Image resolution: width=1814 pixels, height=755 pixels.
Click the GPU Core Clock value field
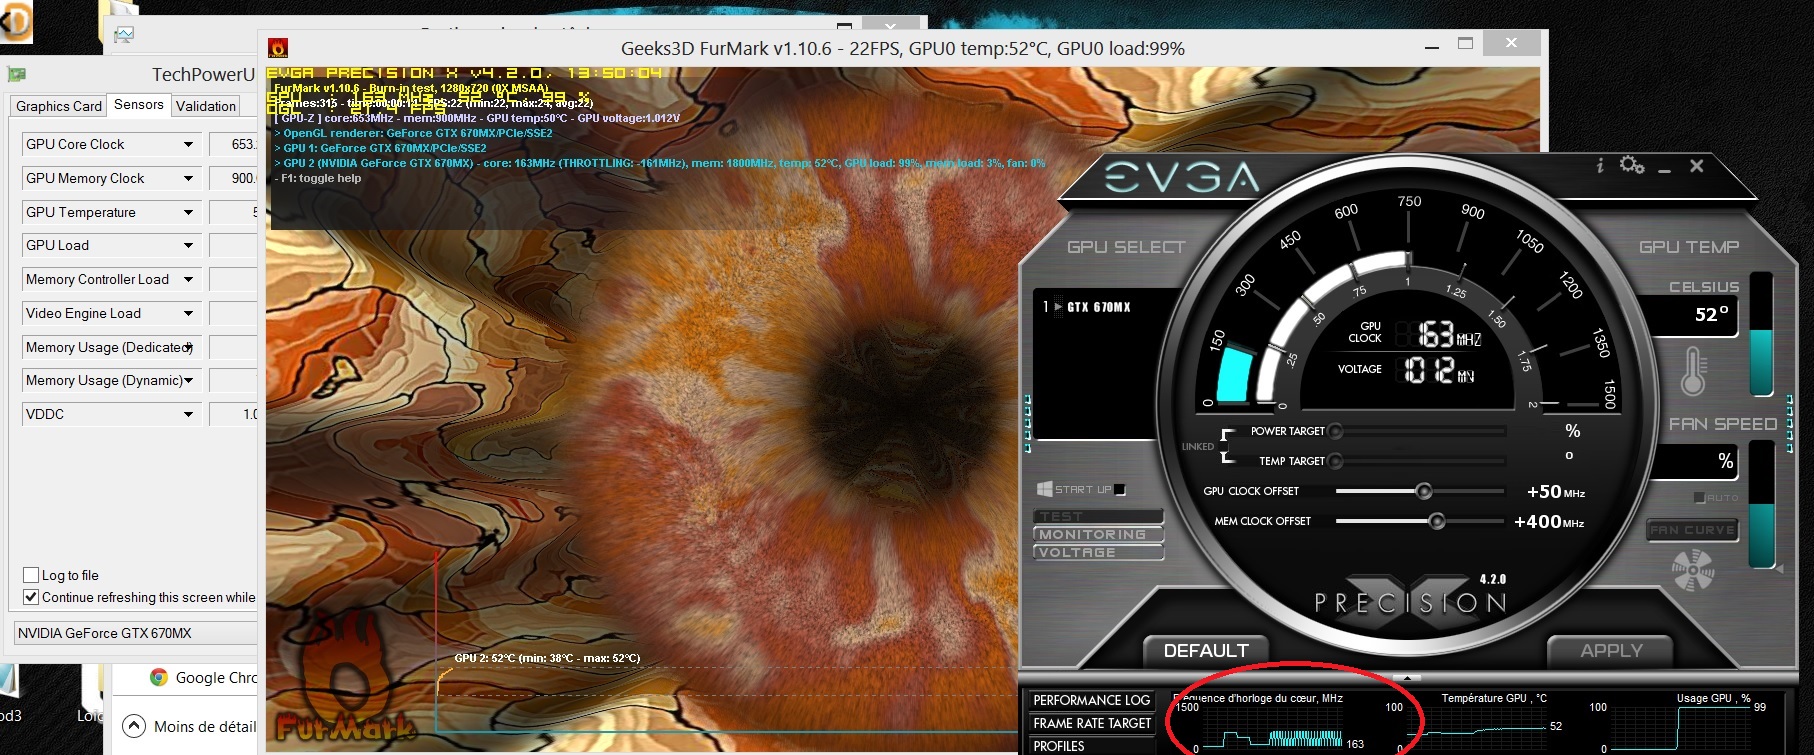(234, 145)
